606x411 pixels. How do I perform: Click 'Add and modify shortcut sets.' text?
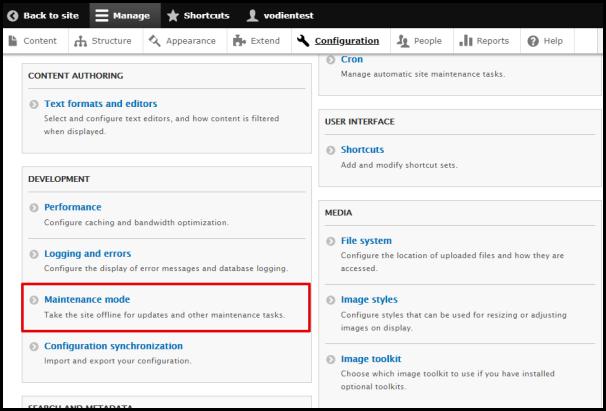(399, 165)
